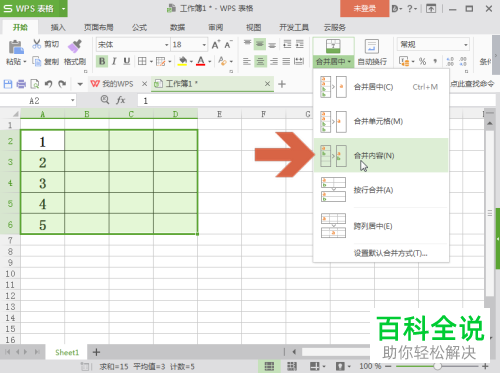Image resolution: width=500 pixels, height=373 pixels.
Task: Increase font size with A+ icon
Action: [216, 45]
